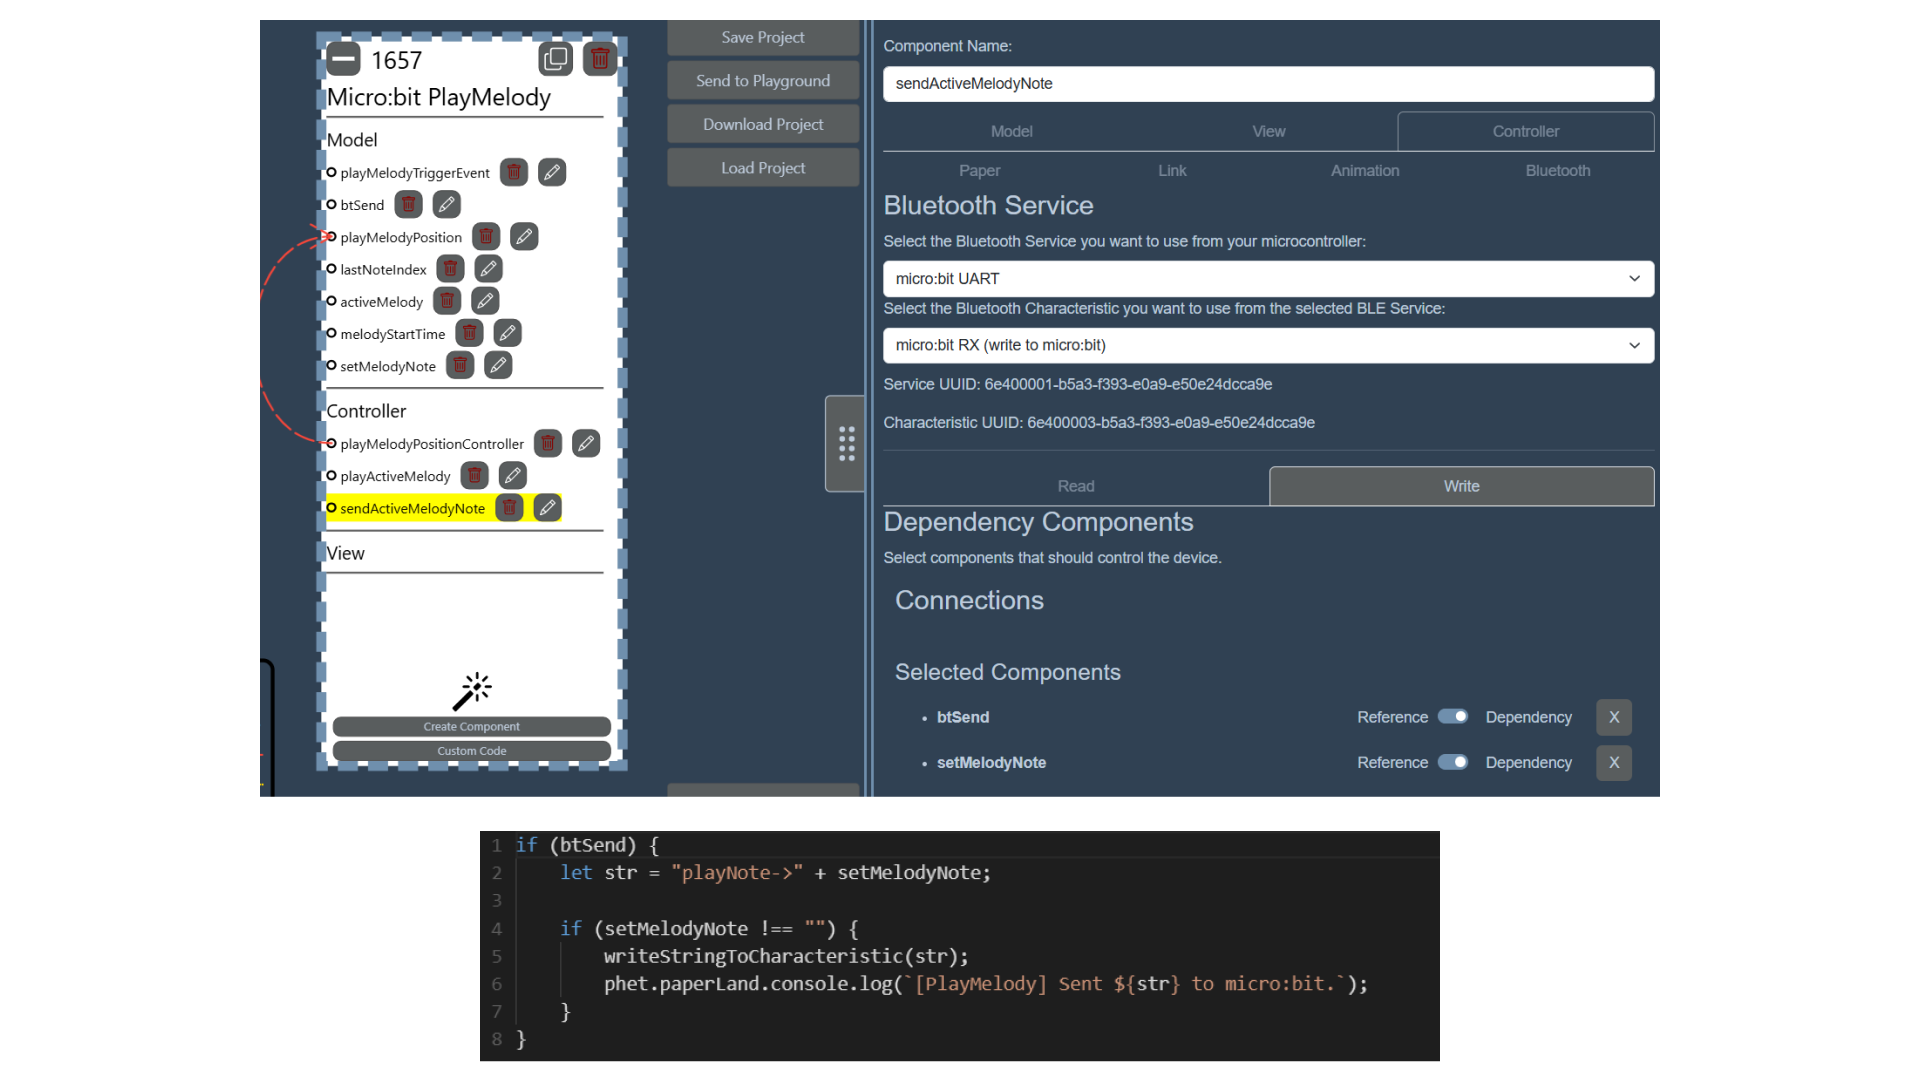Click Load Project
This screenshot has height=1081, width=1920.
pyautogui.click(x=763, y=168)
